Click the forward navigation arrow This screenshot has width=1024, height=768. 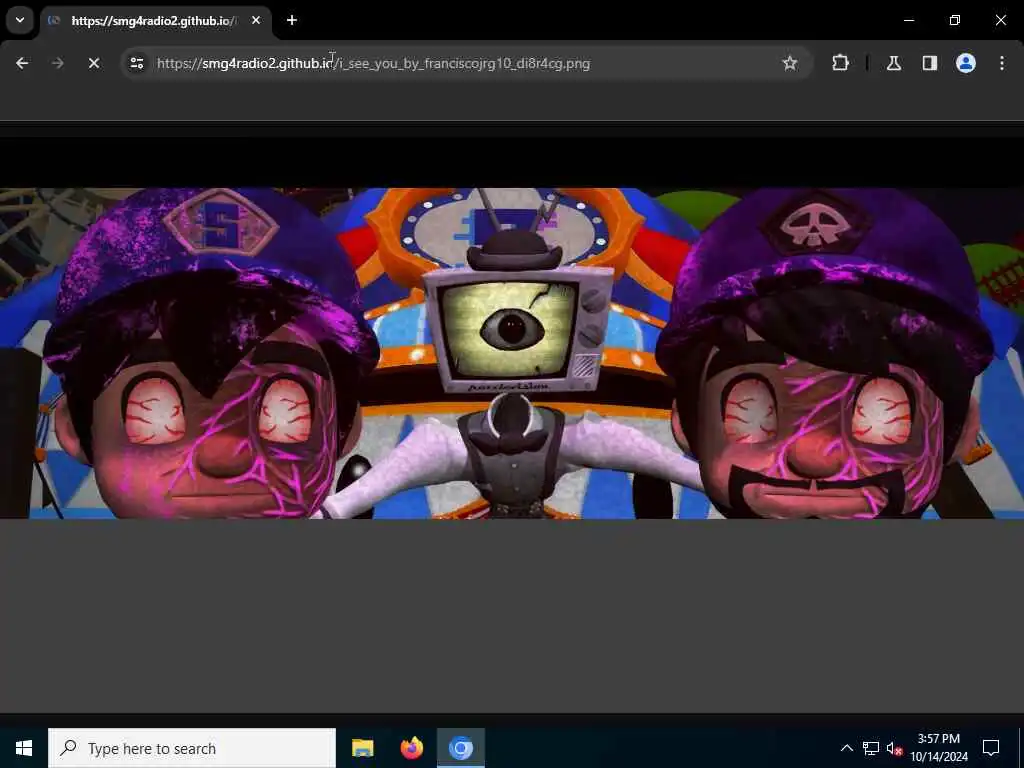pyautogui.click(x=57, y=63)
